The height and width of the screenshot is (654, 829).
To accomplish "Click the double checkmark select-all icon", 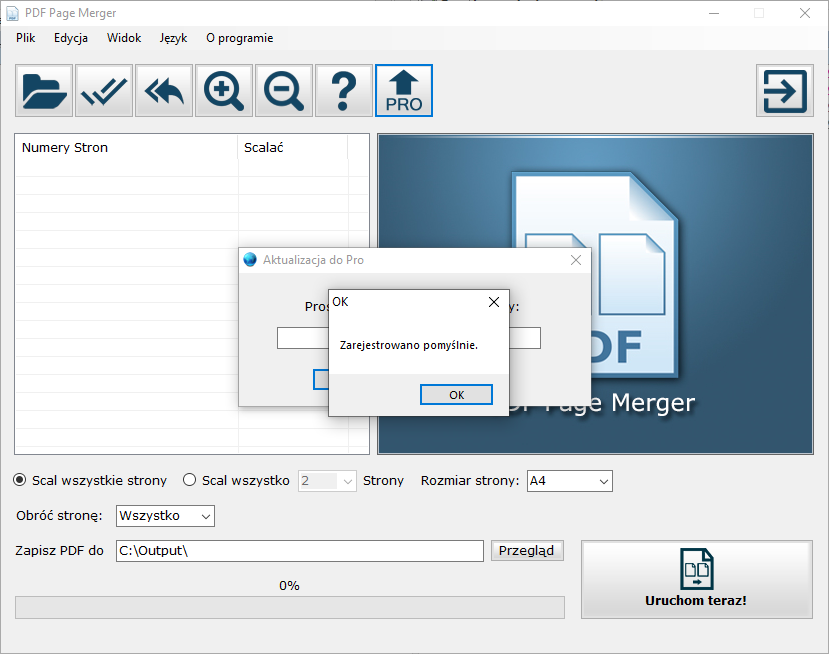I will 104,91.
